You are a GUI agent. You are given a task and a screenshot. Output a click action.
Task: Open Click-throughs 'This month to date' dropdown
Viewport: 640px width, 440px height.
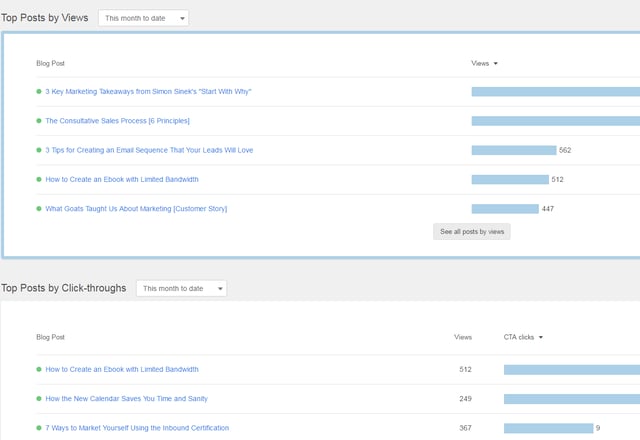pos(181,288)
